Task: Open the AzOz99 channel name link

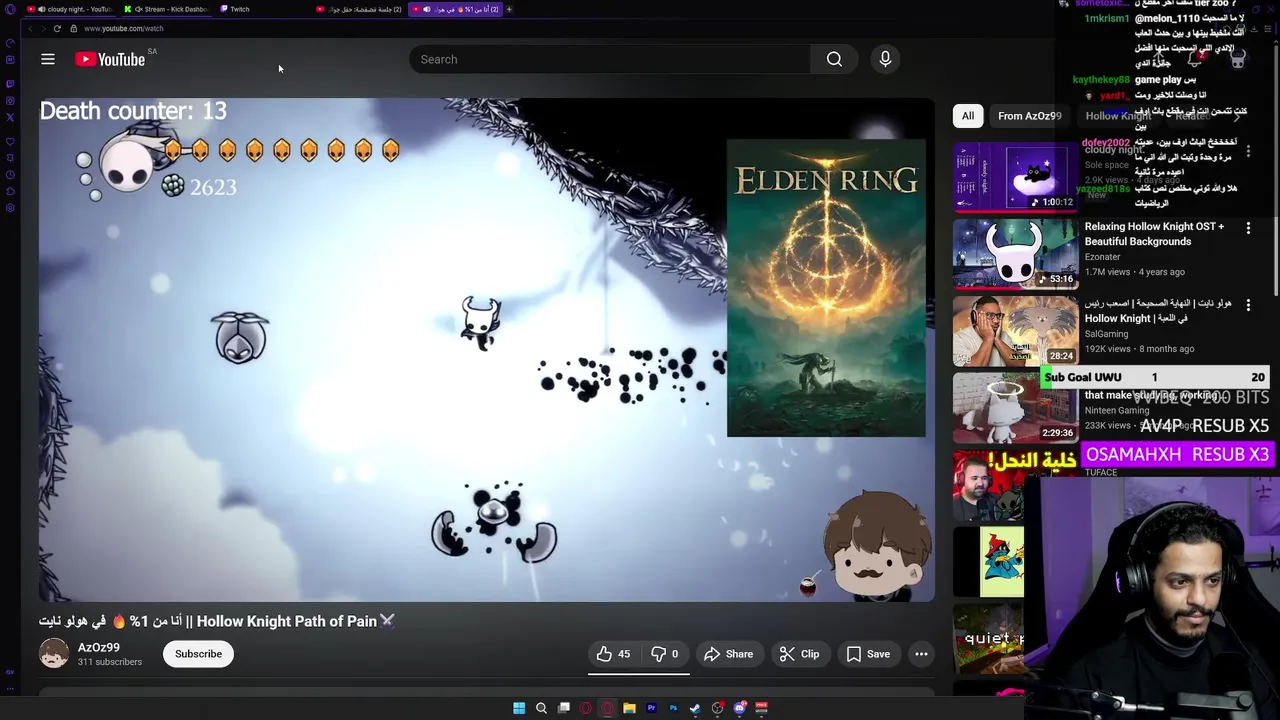Action: (x=99, y=647)
